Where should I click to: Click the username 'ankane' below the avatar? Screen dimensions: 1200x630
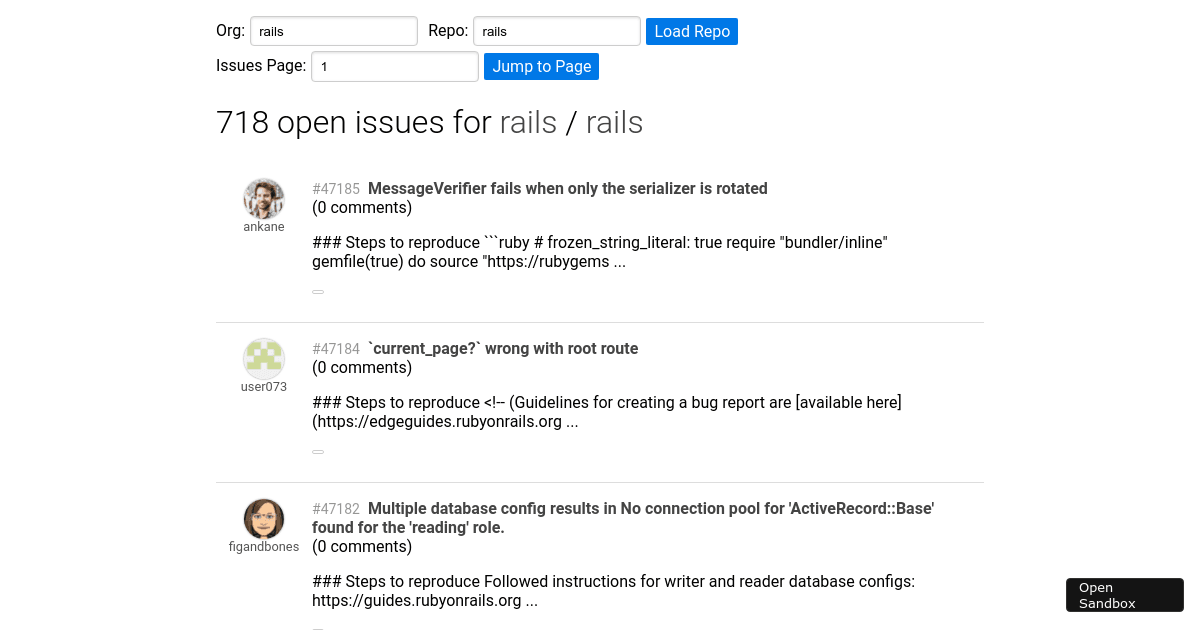pyautogui.click(x=263, y=226)
